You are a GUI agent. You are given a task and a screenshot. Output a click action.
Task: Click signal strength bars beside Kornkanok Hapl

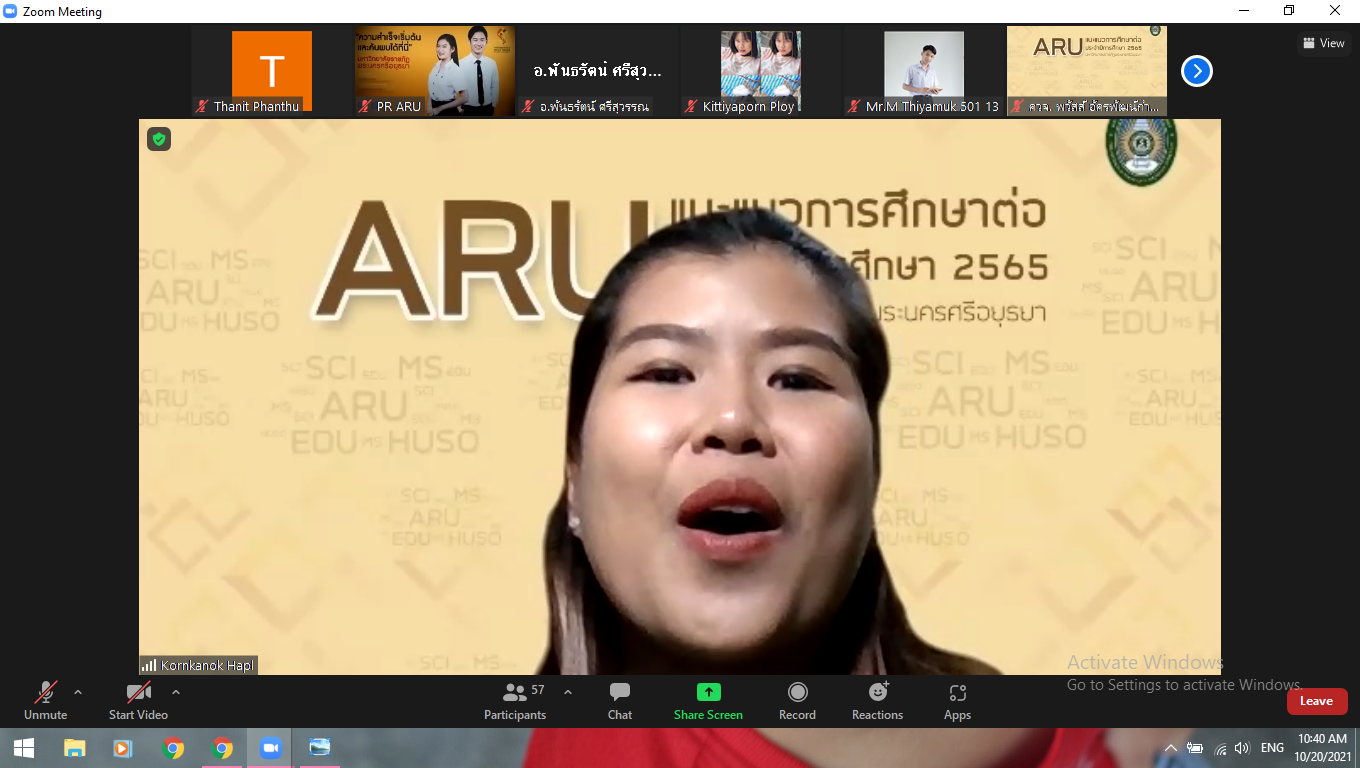click(x=149, y=665)
